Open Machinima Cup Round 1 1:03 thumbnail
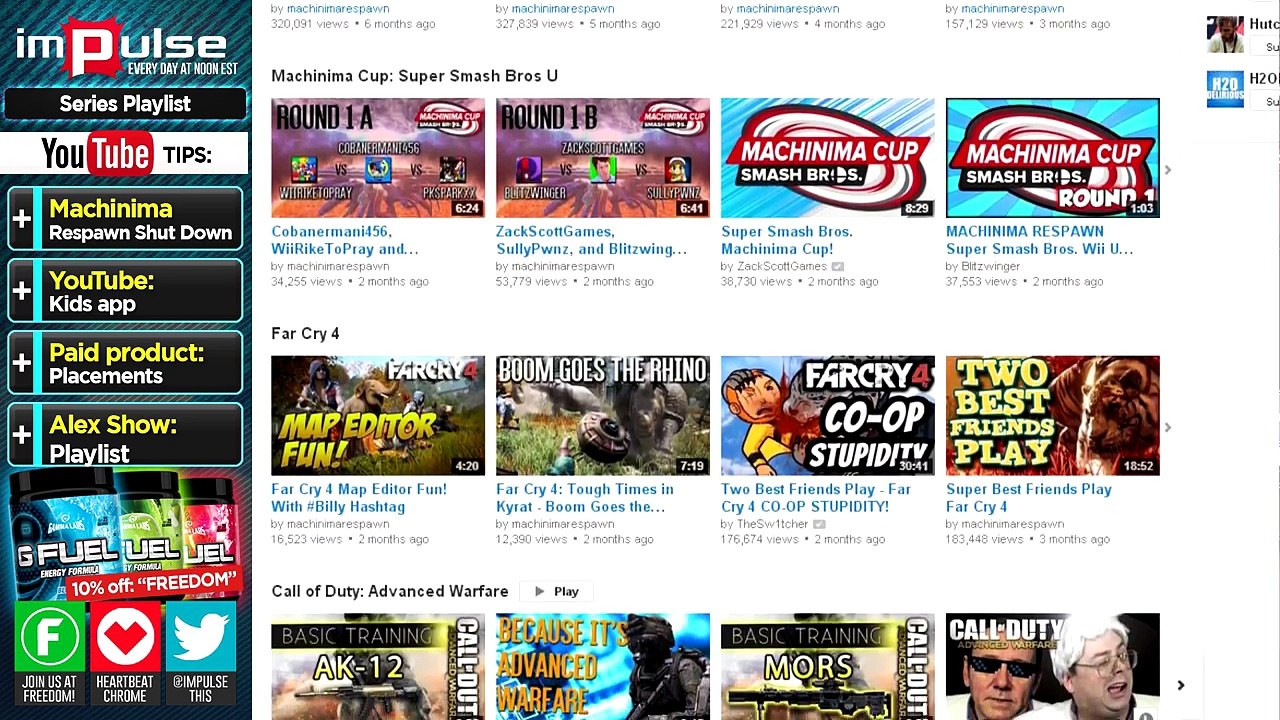 1053,158
